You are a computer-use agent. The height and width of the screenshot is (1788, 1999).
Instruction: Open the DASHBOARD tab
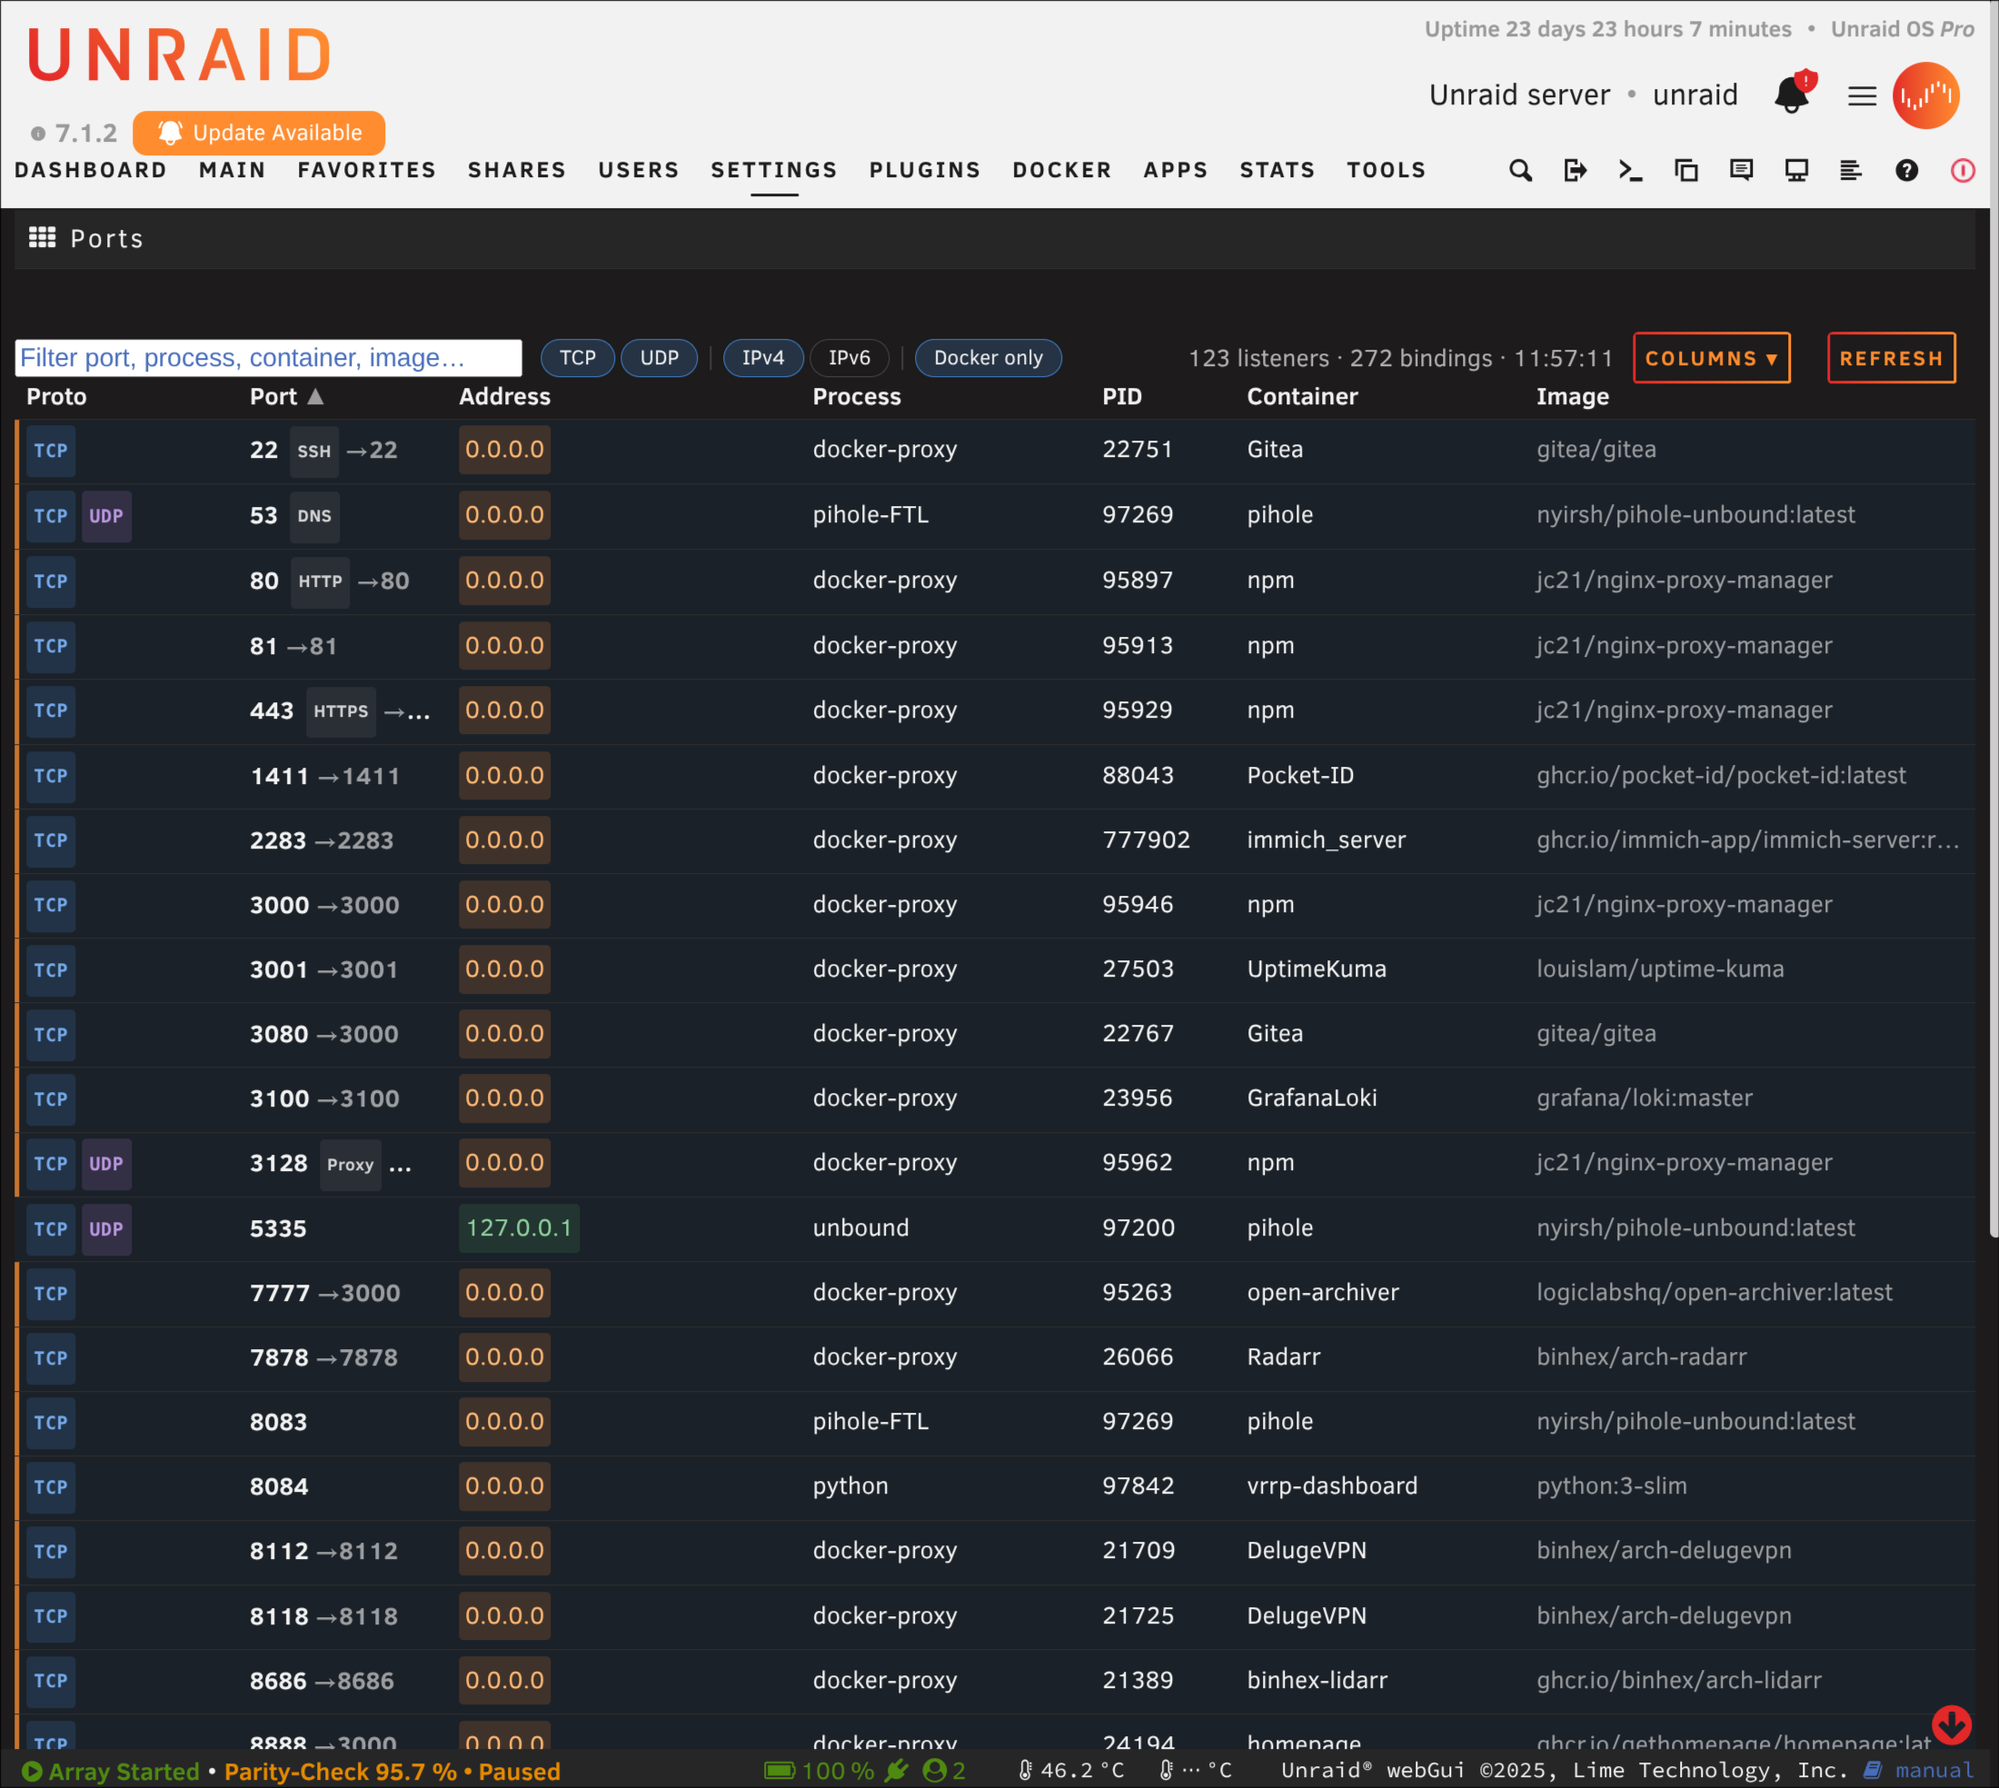point(91,170)
